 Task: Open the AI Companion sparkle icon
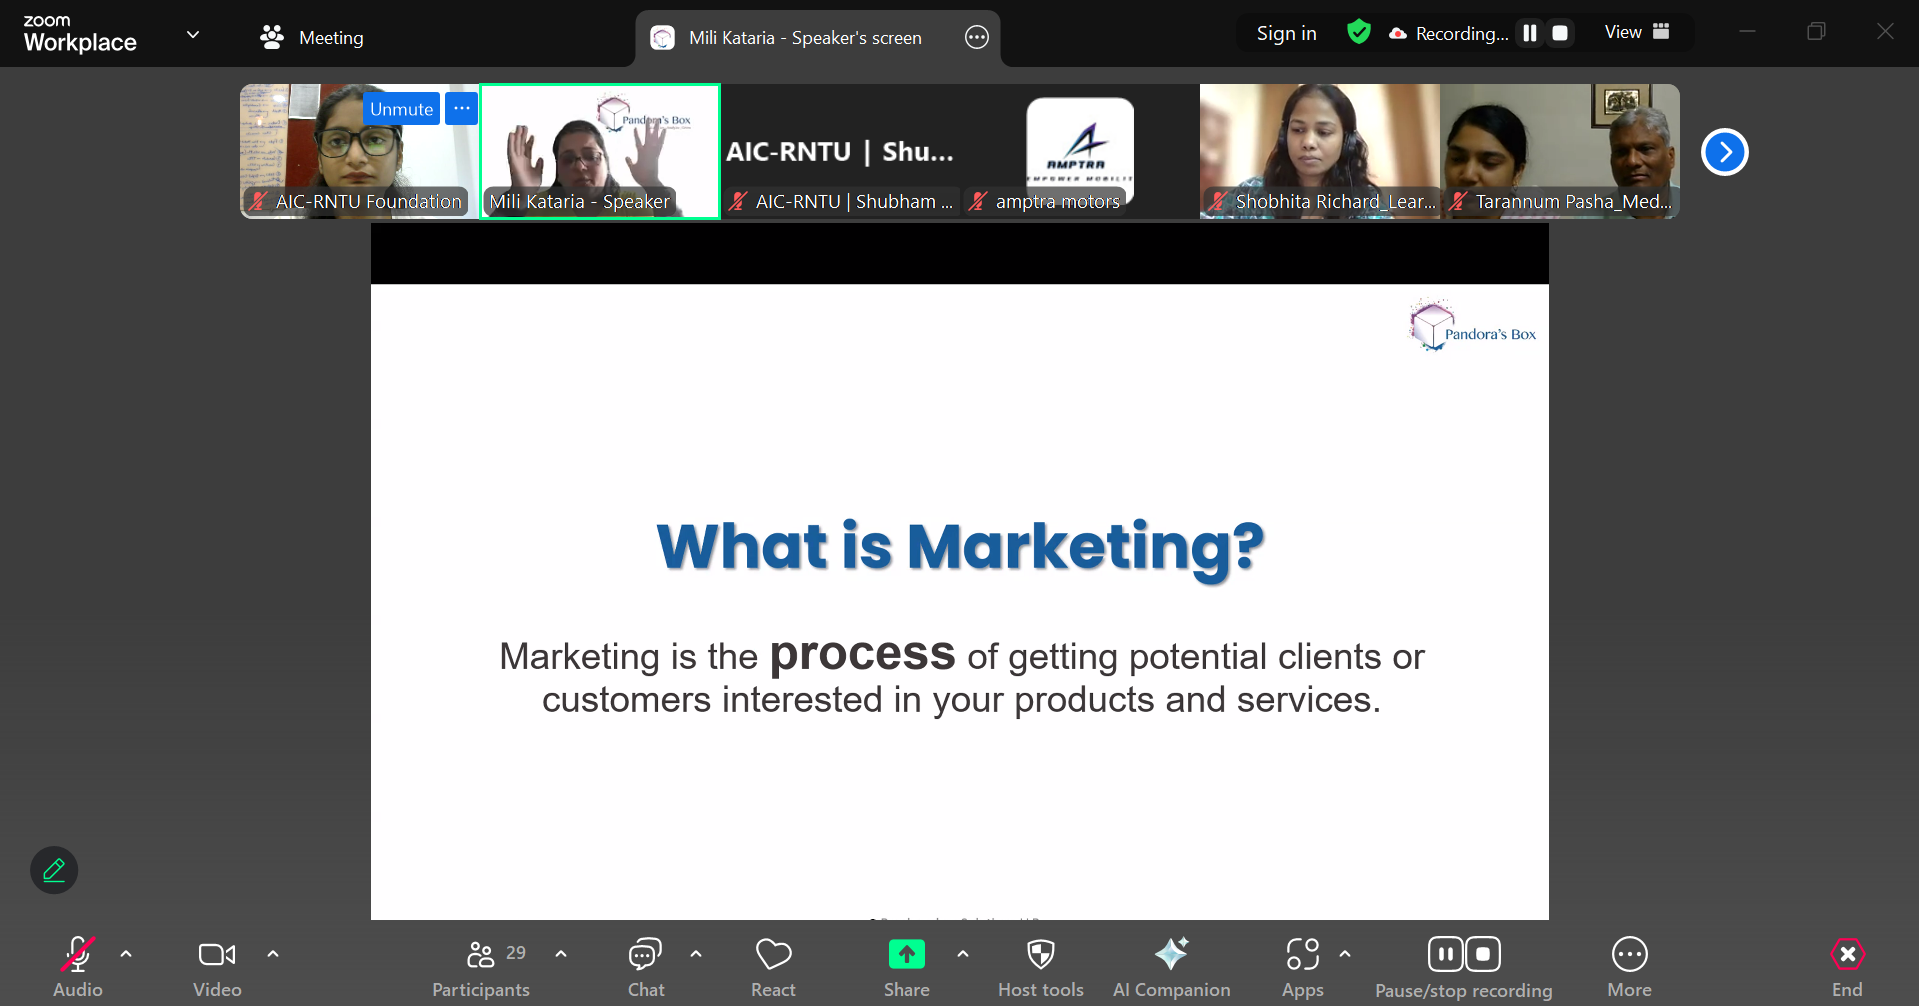coord(1171,956)
